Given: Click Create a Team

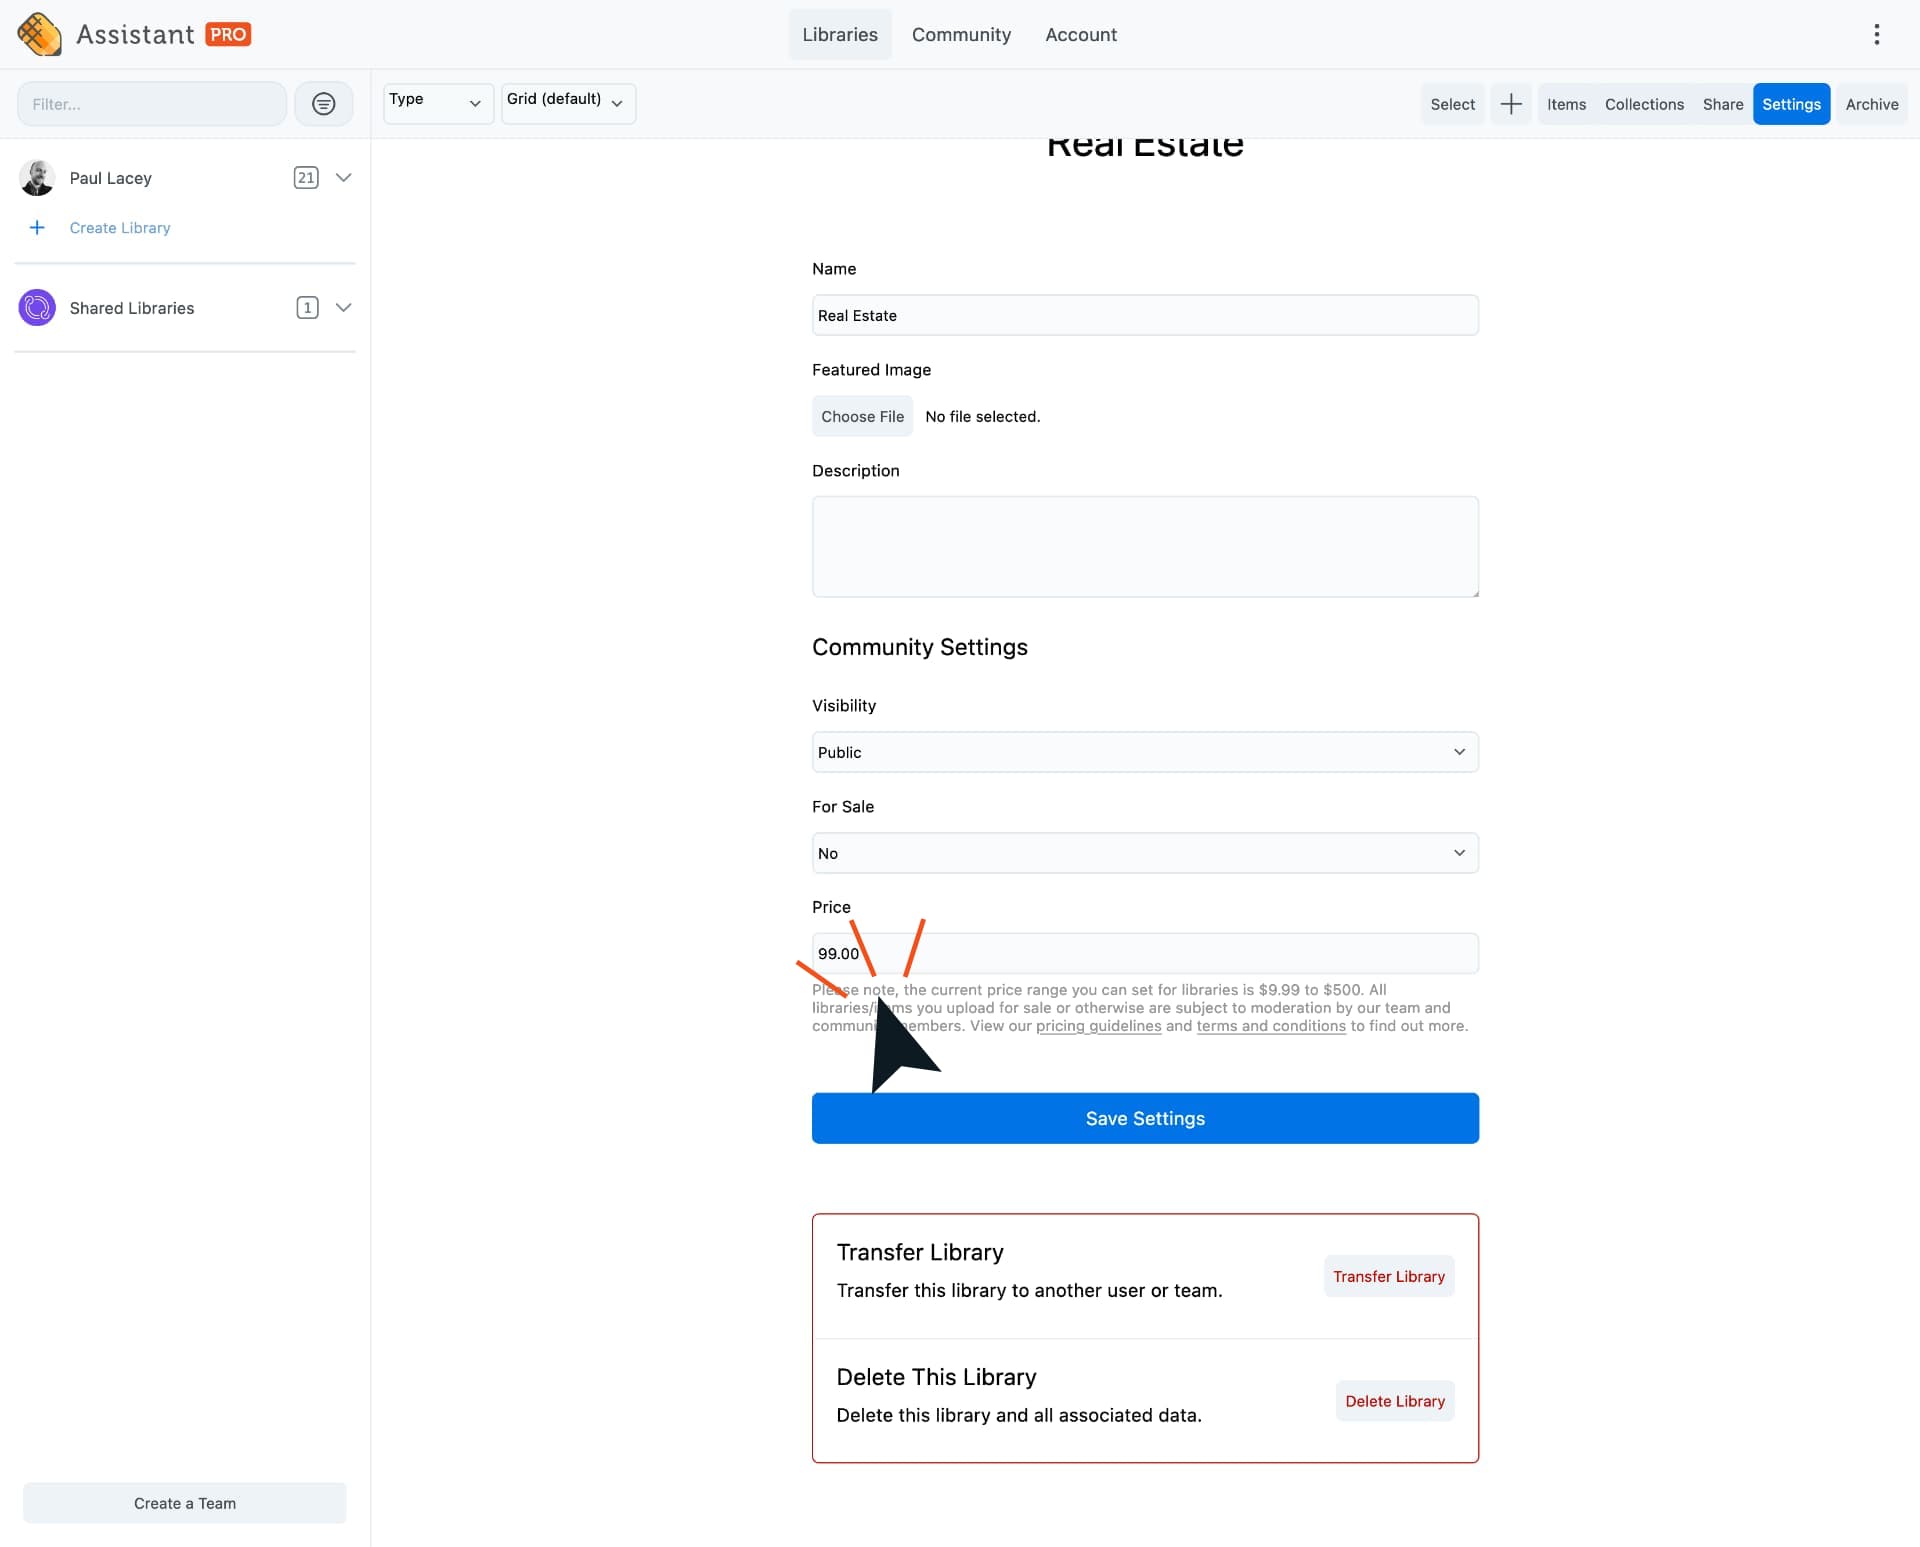Looking at the screenshot, I should 185,1503.
